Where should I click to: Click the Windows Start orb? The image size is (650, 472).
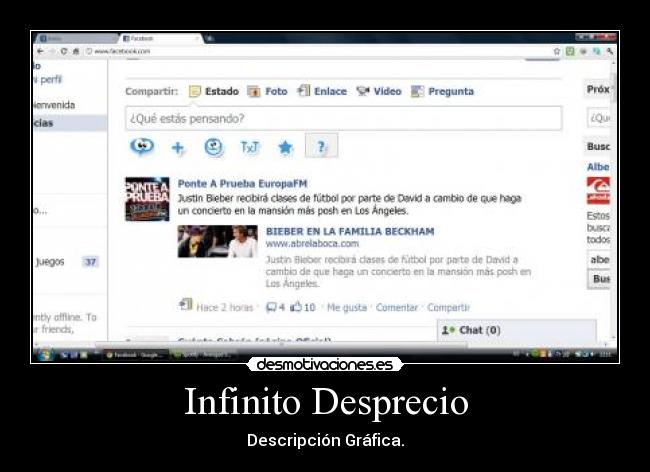tap(45, 355)
